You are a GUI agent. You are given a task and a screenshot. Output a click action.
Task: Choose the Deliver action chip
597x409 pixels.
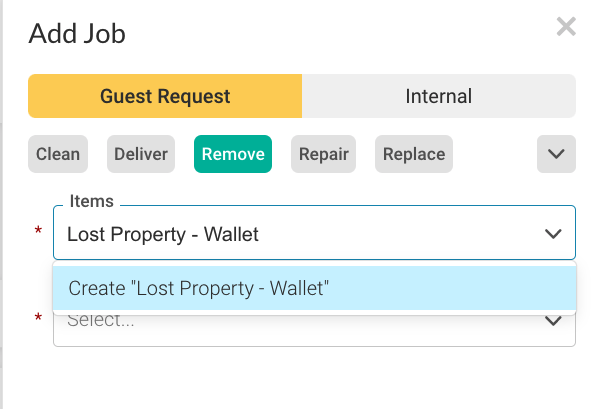click(141, 154)
